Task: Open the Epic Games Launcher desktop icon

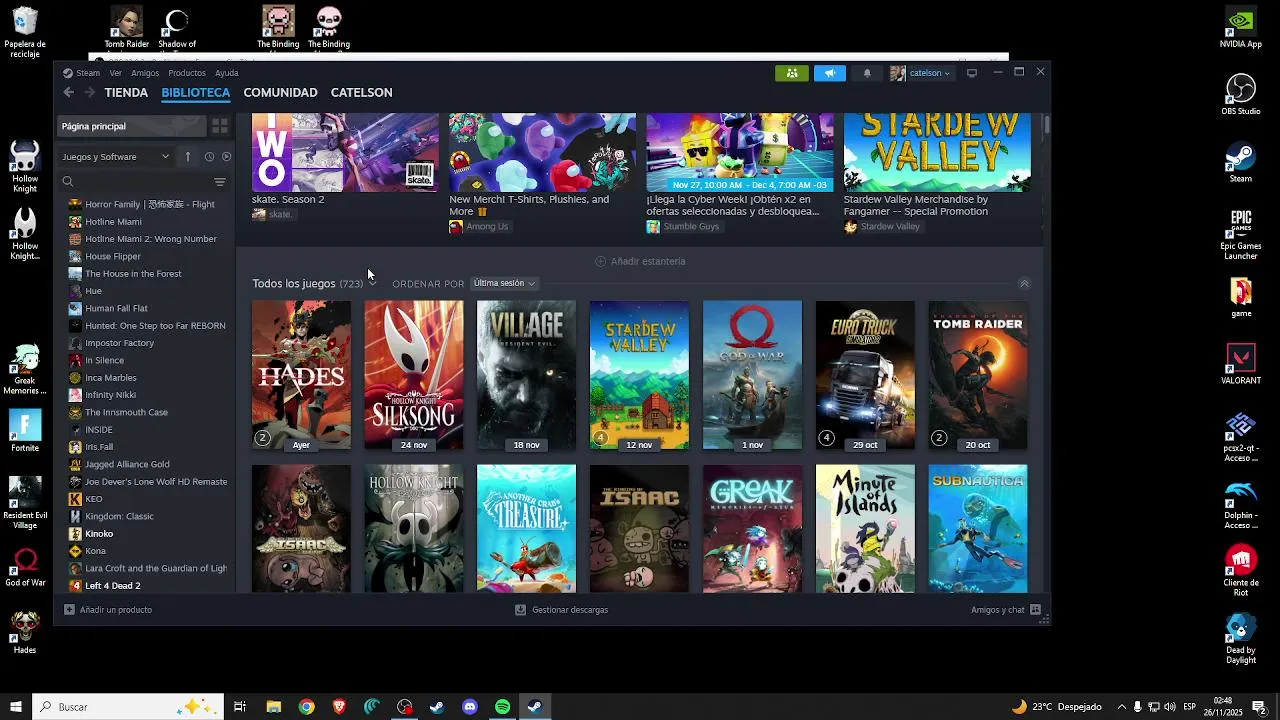Action: 1240,235
